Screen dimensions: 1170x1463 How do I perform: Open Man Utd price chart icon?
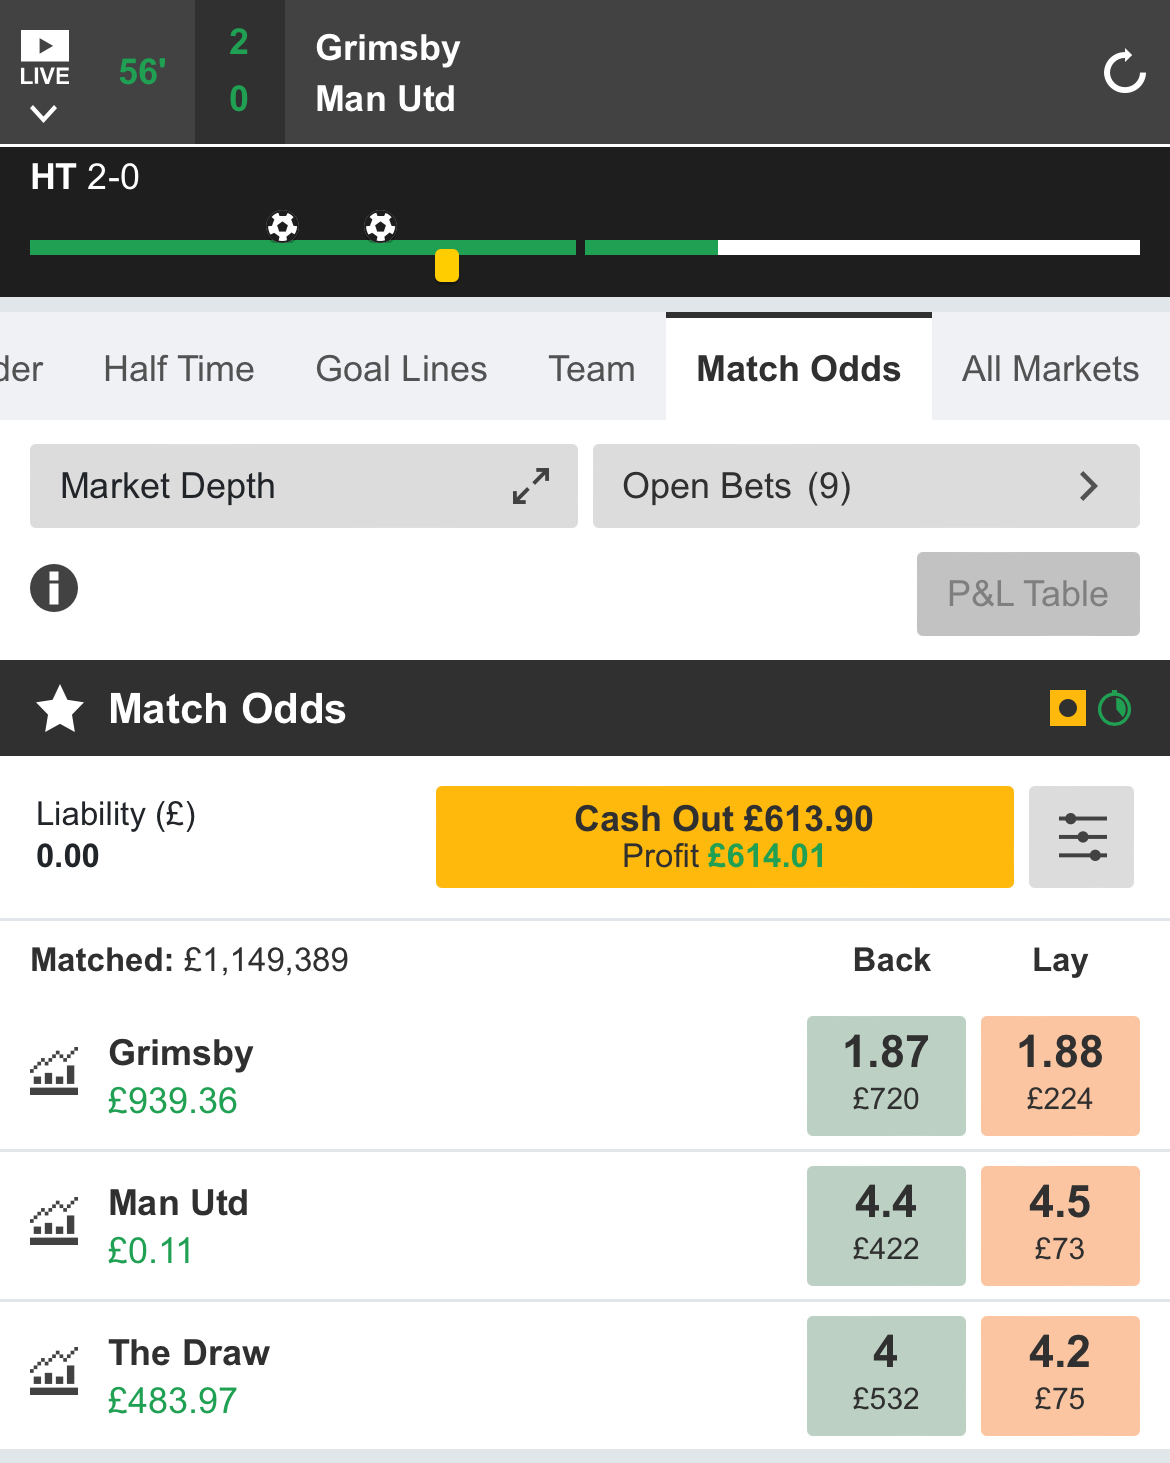pyautogui.click(x=54, y=1222)
